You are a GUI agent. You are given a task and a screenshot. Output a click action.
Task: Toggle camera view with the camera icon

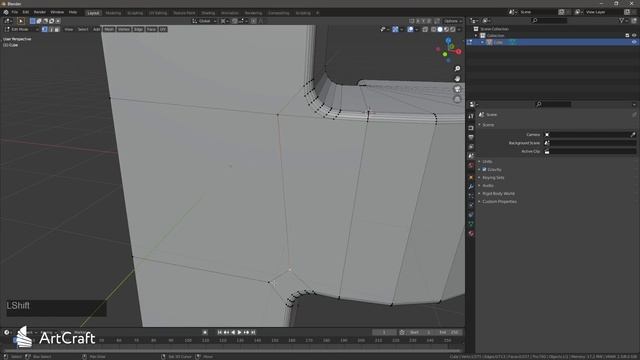(457, 89)
